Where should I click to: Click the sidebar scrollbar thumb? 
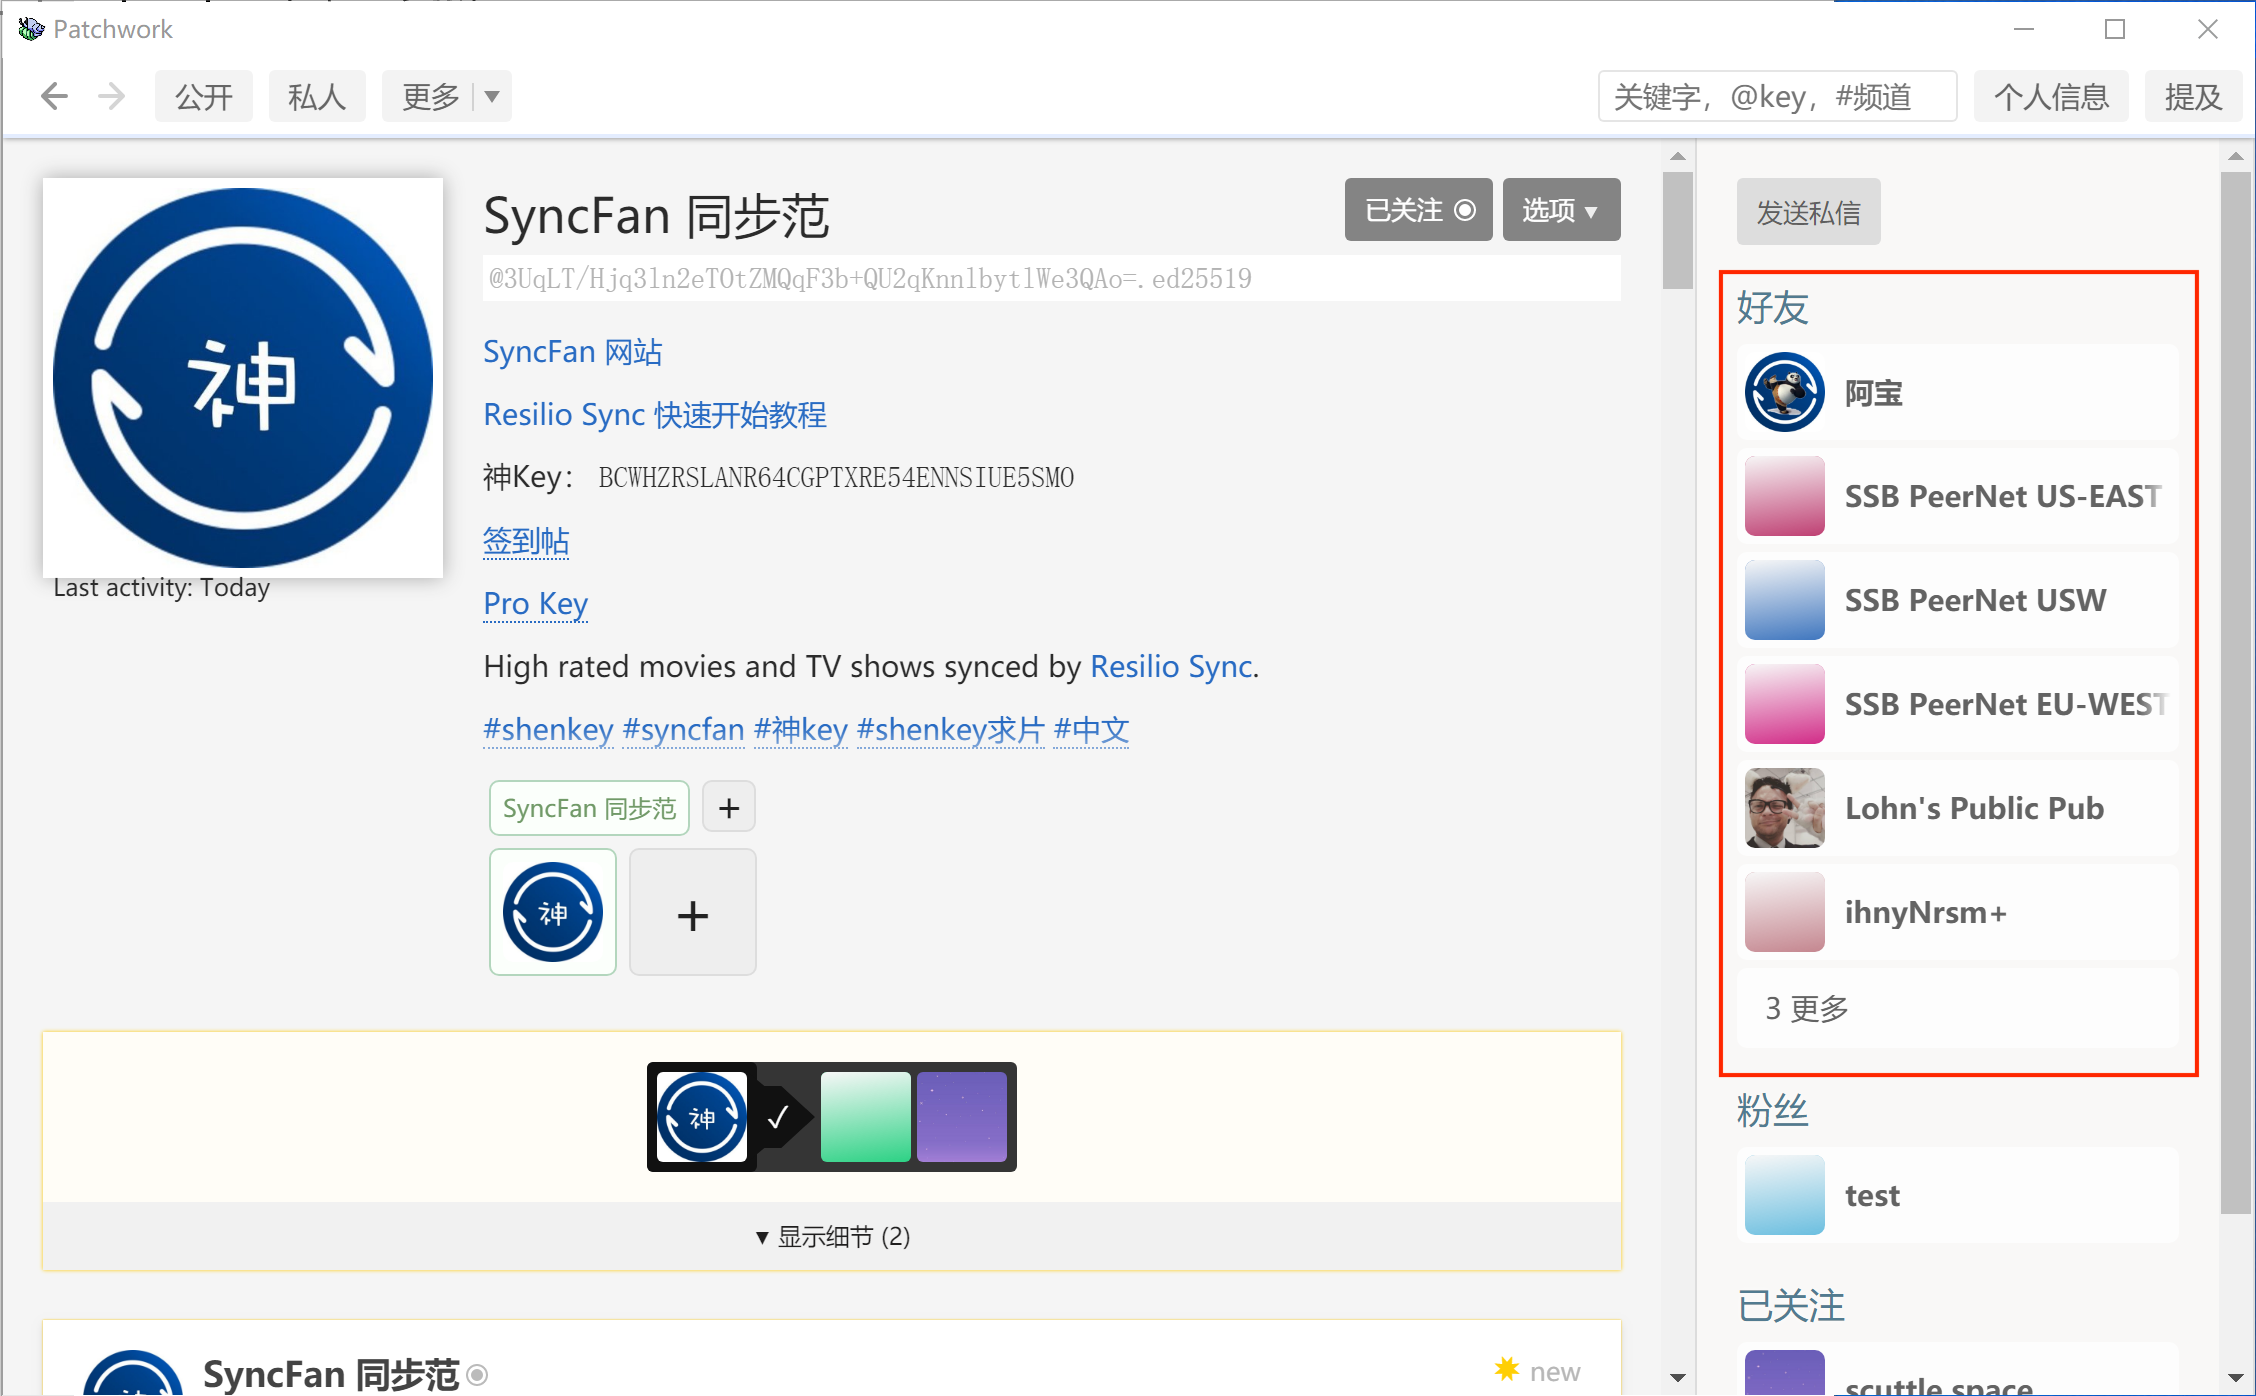tap(2236, 692)
